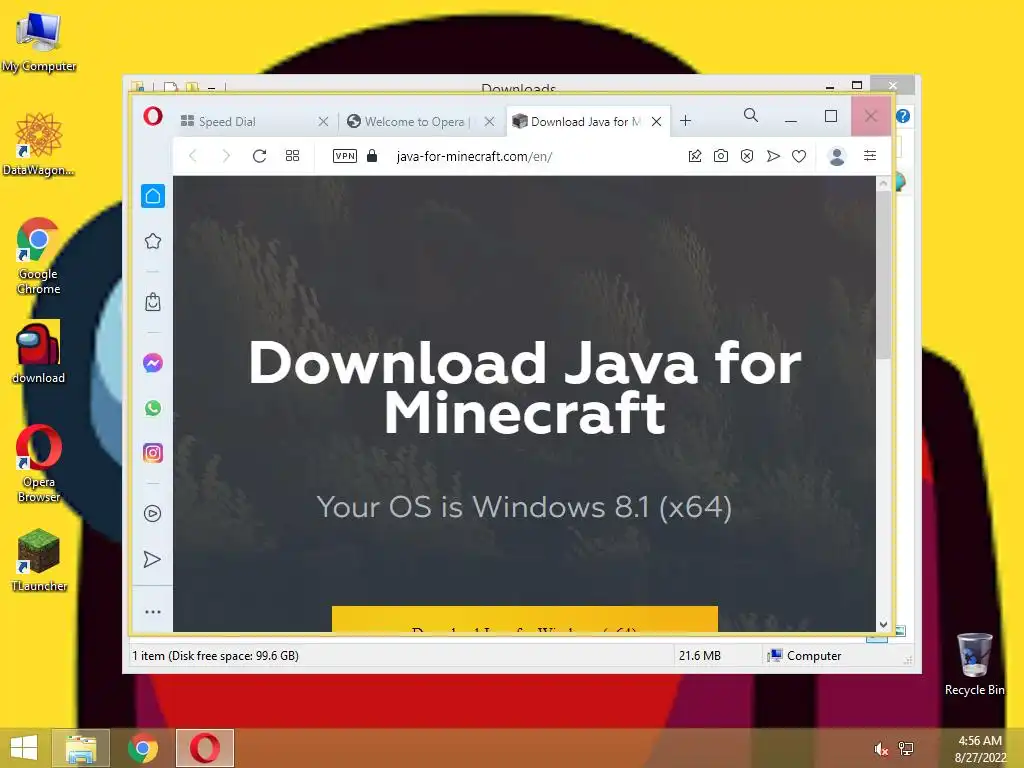Open the Opera main menu logo
The image size is (1024, 768).
point(153,116)
